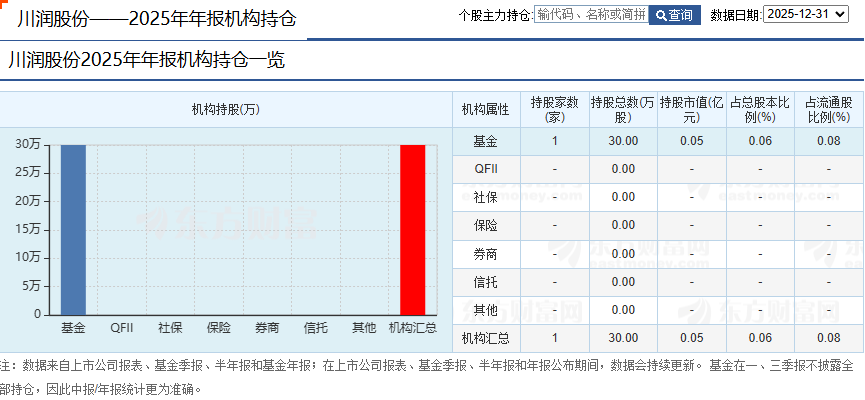Click the 查询 search button
The image size is (865, 400).
coord(675,15)
